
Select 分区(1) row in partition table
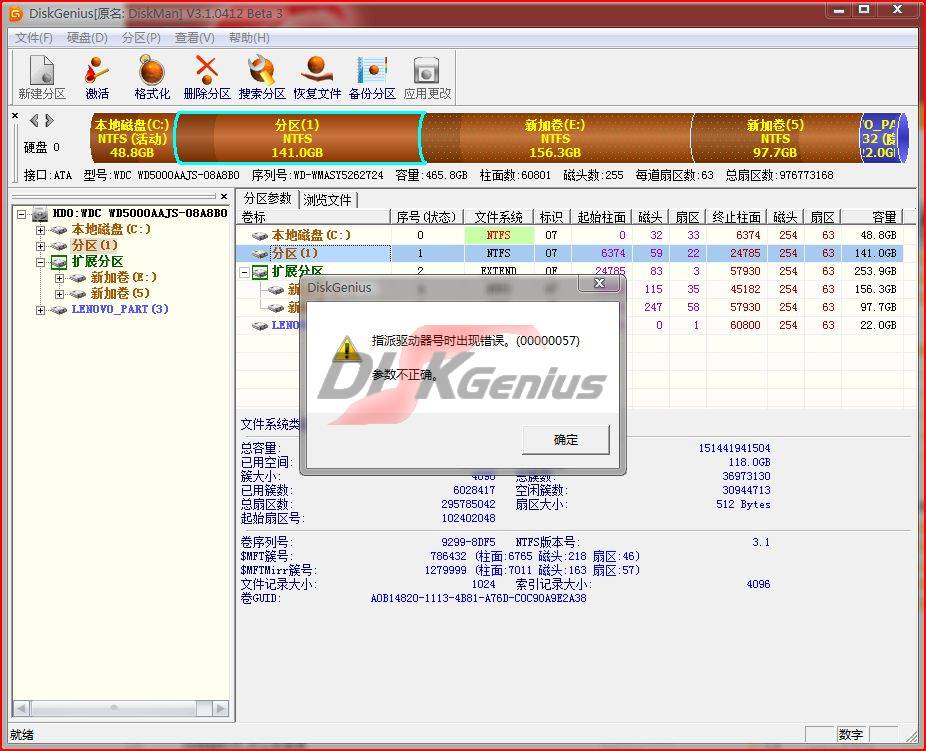click(x=569, y=253)
